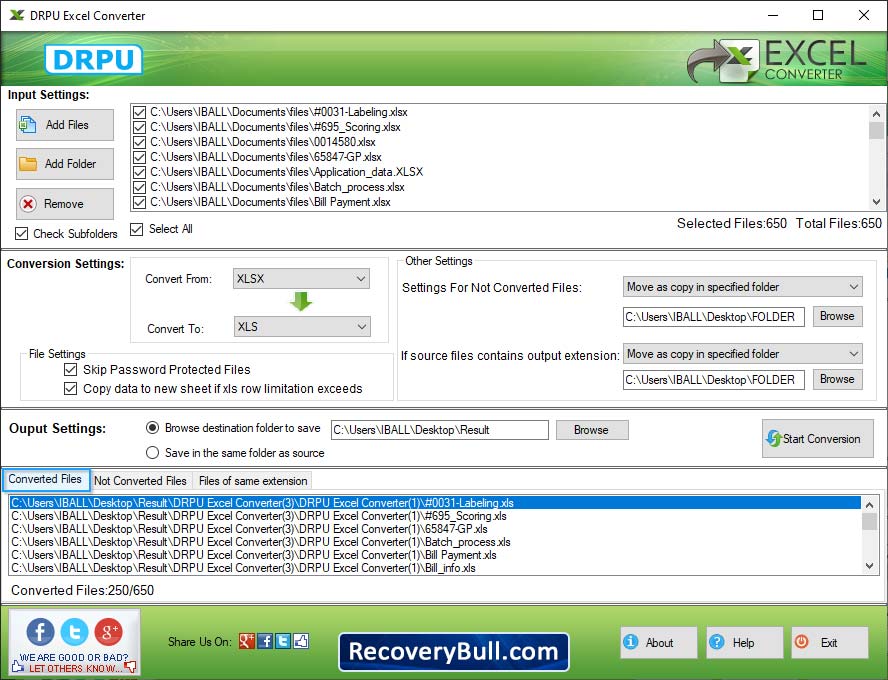Share on Twitter small icon

283,641
